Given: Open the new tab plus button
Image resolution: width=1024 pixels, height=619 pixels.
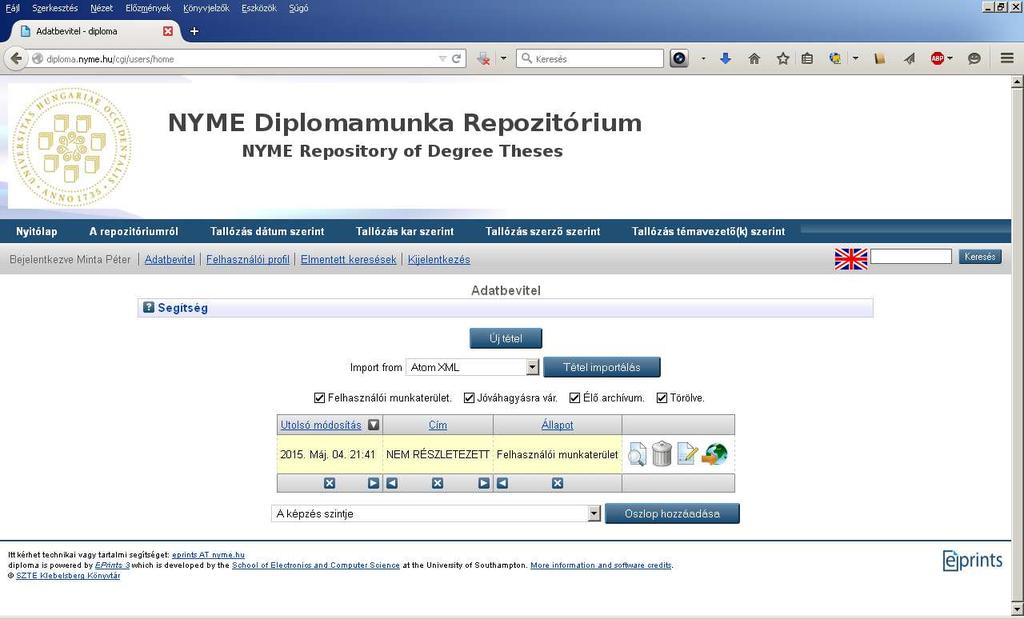Looking at the screenshot, I should [x=194, y=31].
